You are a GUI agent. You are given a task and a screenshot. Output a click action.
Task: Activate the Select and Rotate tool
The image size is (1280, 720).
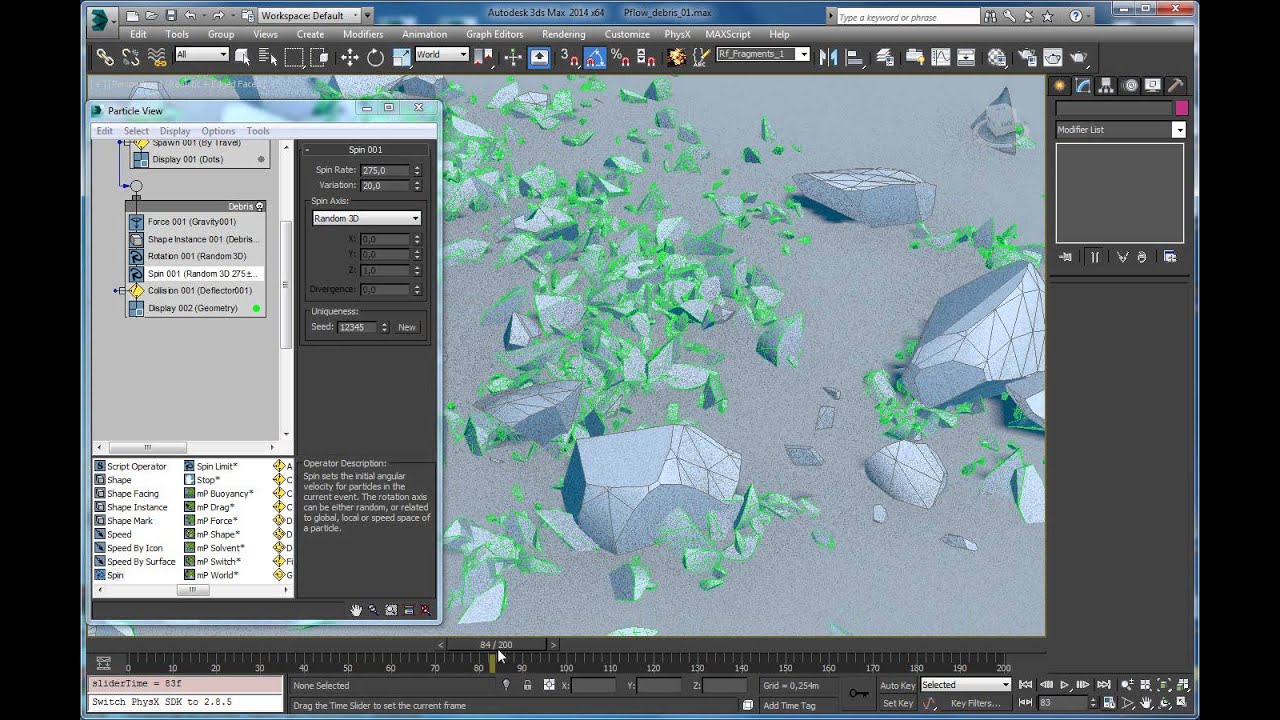pos(375,57)
